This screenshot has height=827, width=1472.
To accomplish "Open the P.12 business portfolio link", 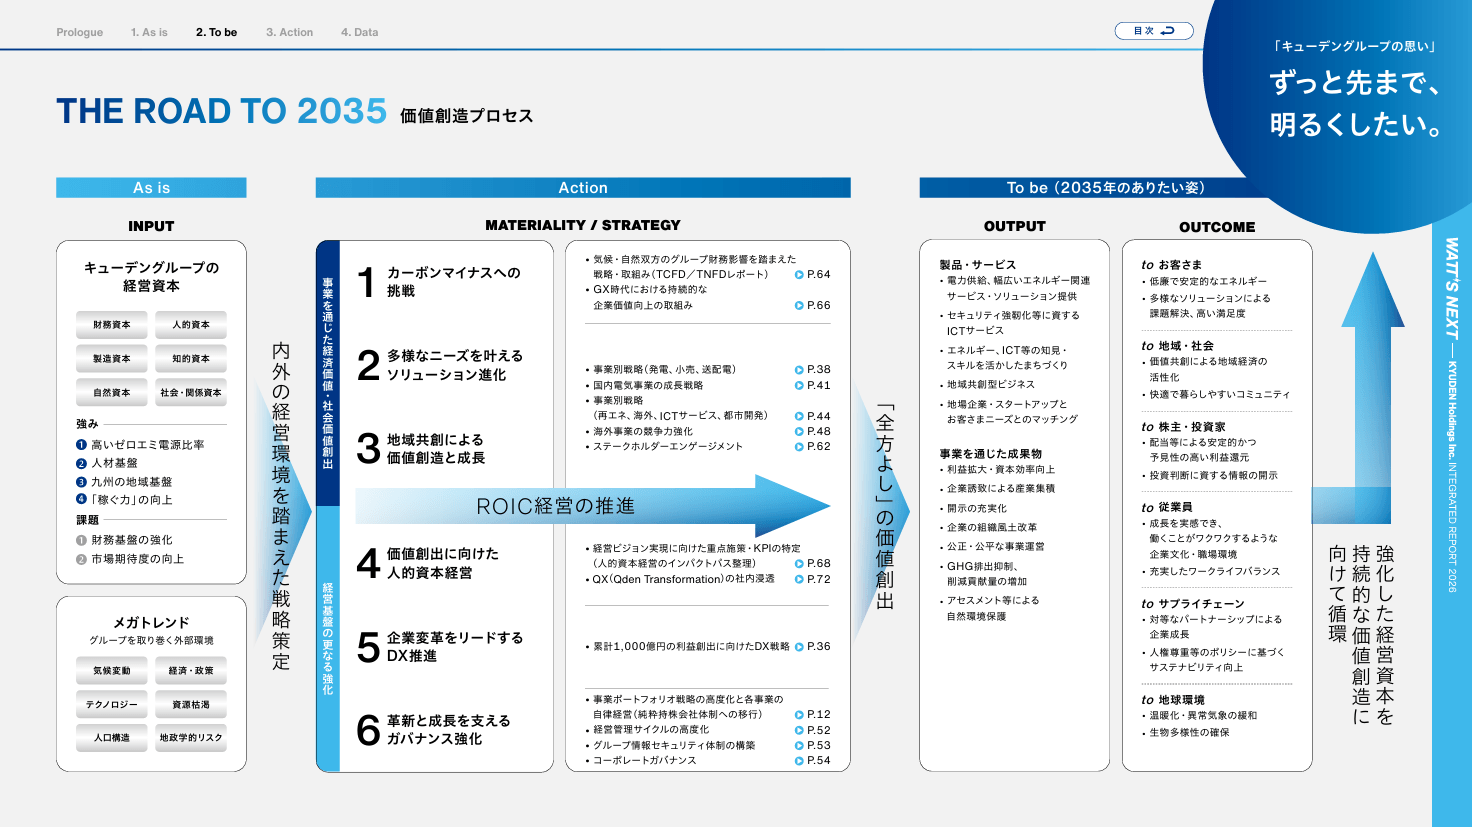I will tap(813, 715).
